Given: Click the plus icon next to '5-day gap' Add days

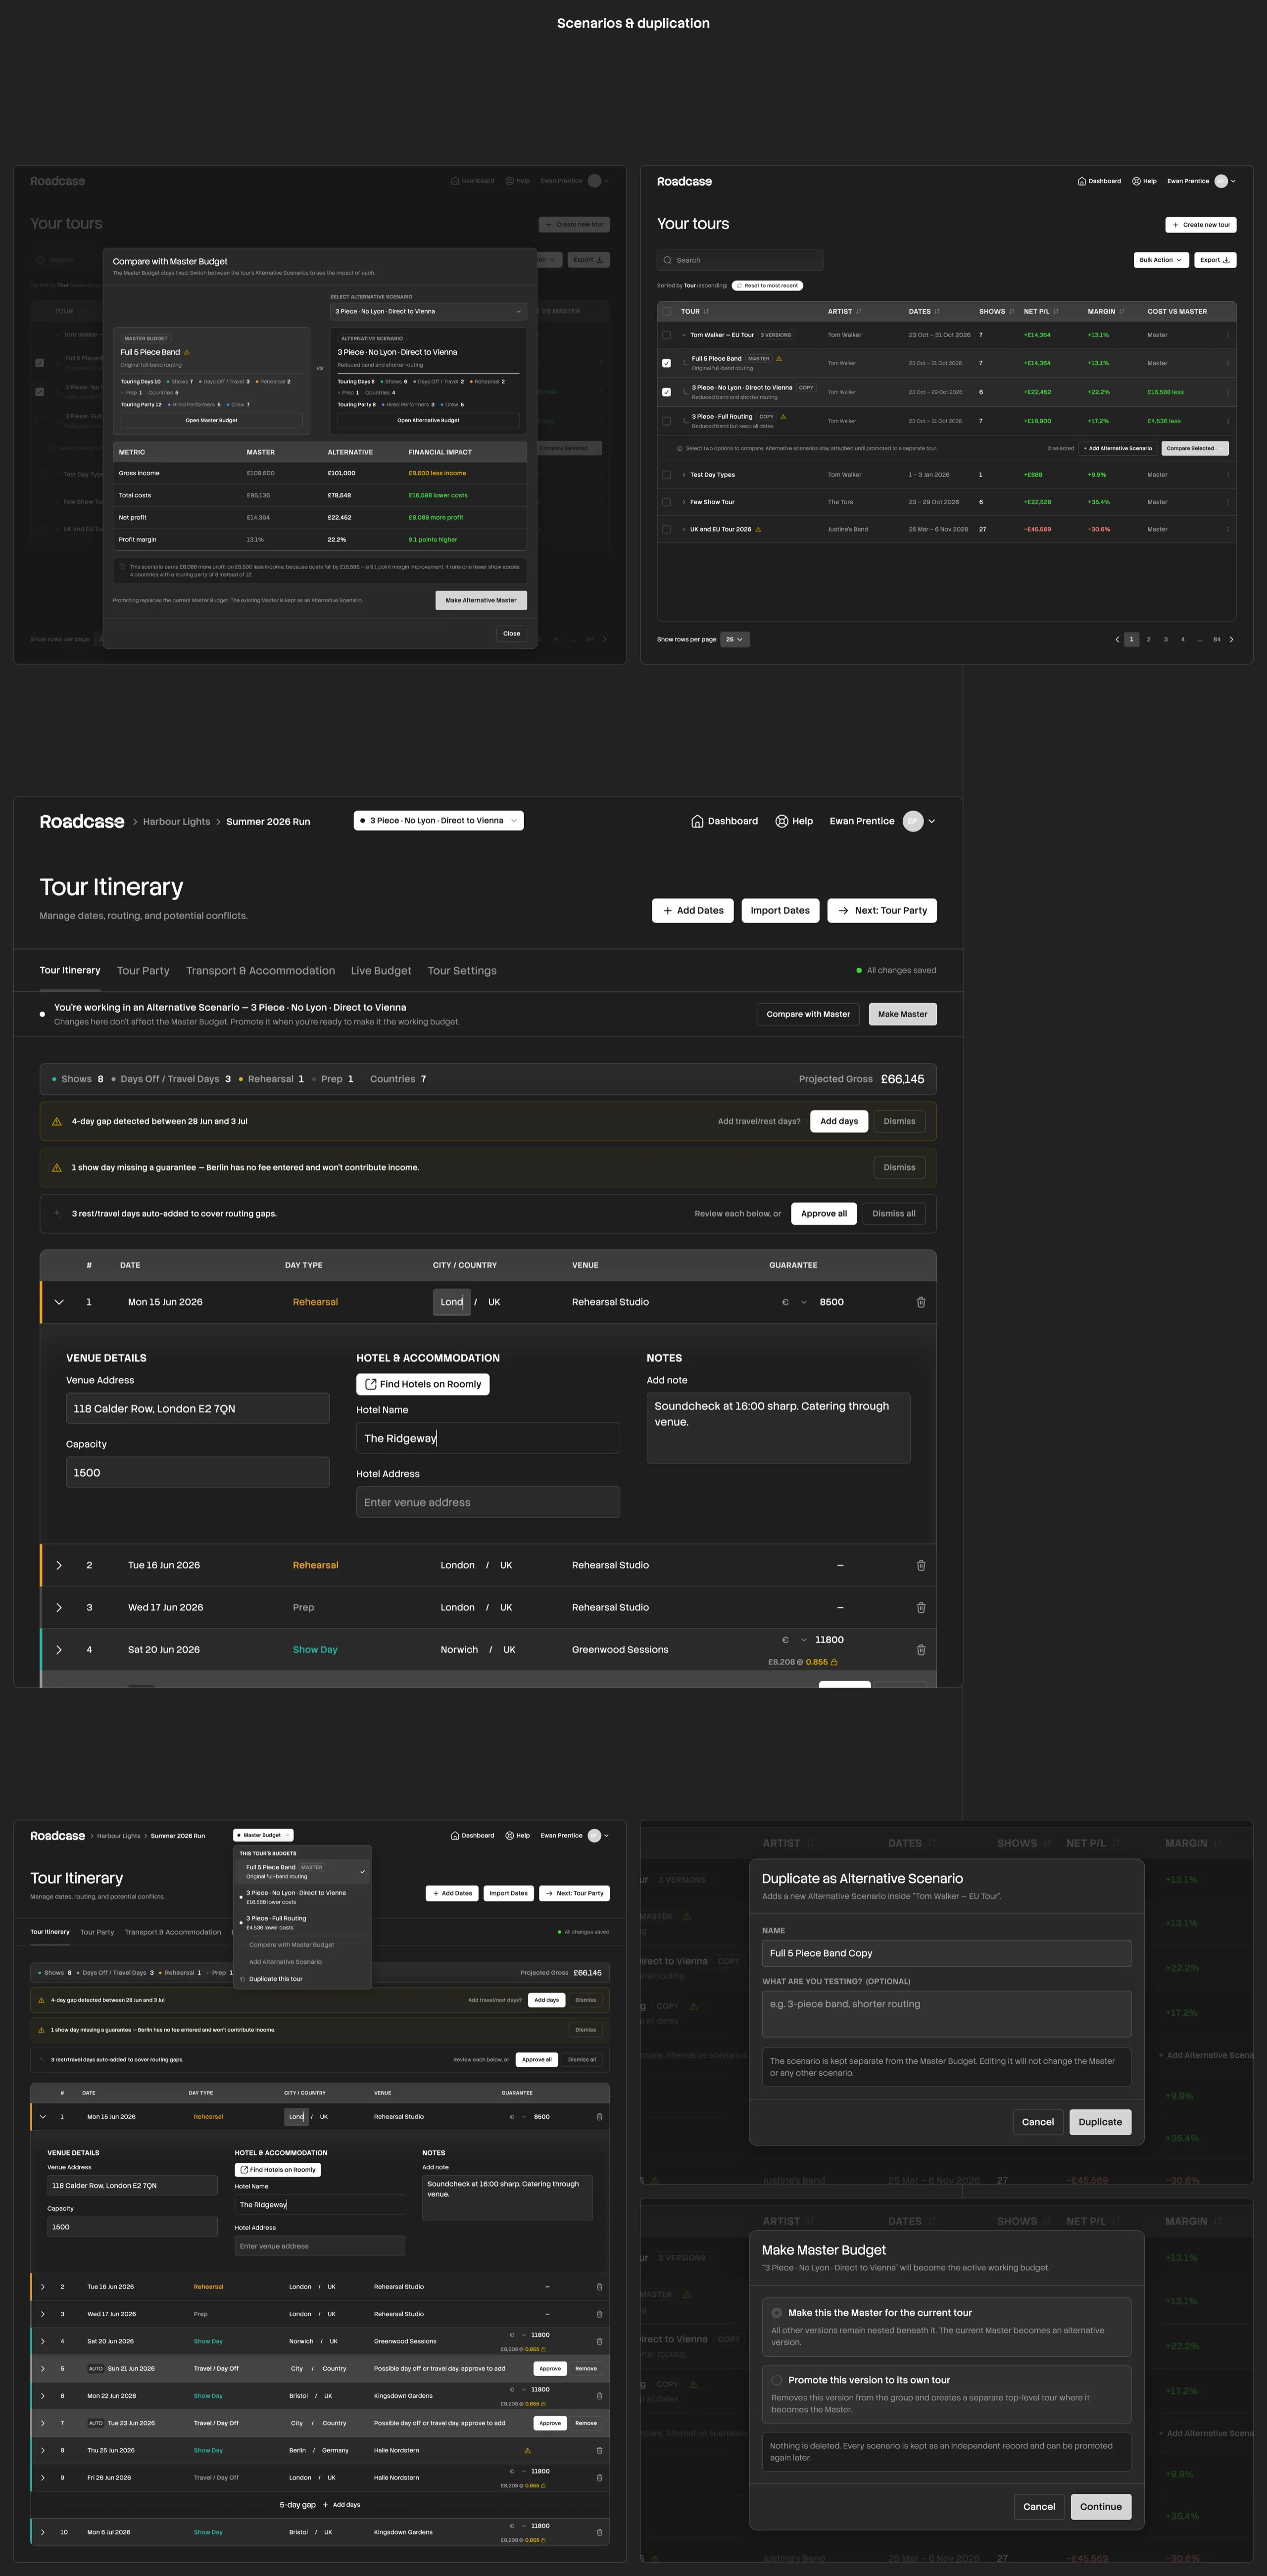Looking at the screenshot, I should (325, 2505).
